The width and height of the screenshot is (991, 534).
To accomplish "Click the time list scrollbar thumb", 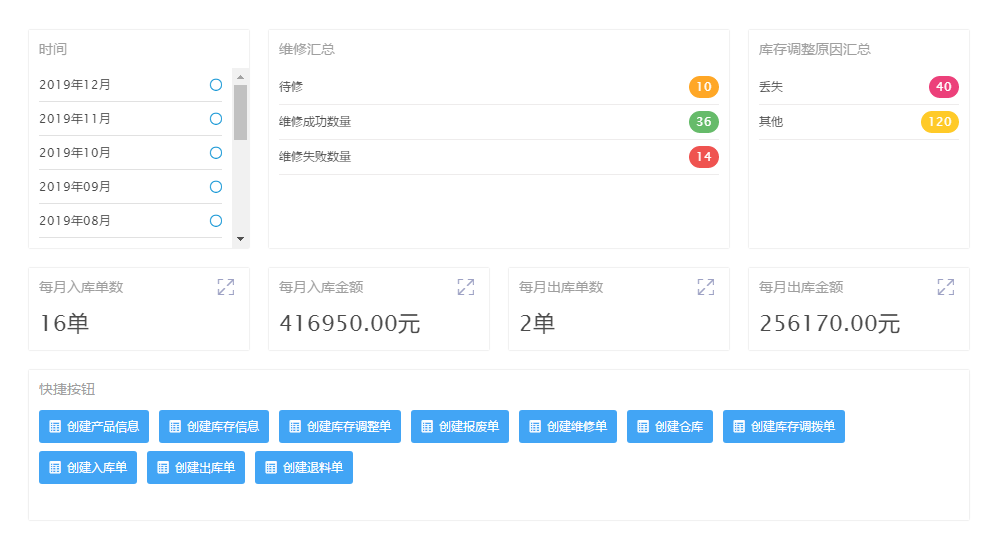I will click(240, 112).
